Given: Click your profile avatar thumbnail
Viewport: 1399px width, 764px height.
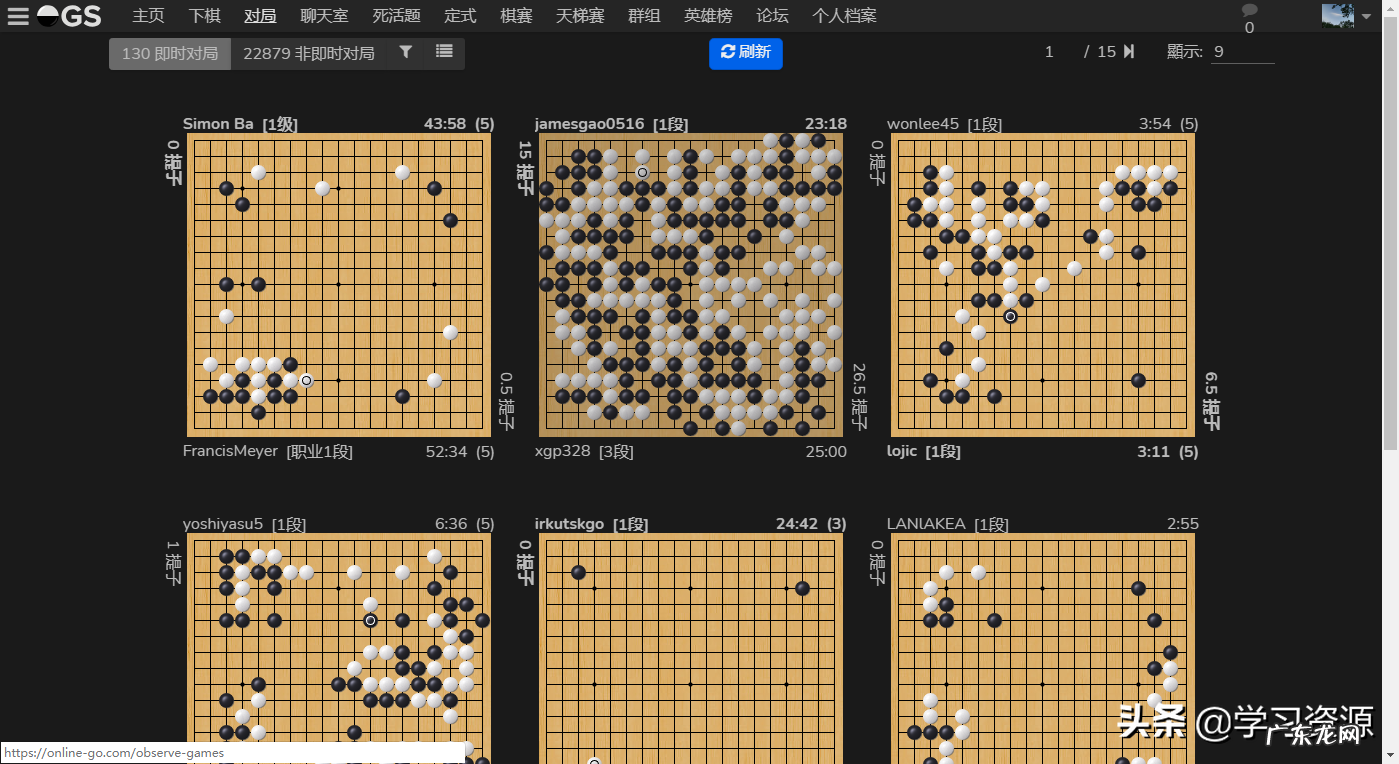Looking at the screenshot, I should 1337,15.
